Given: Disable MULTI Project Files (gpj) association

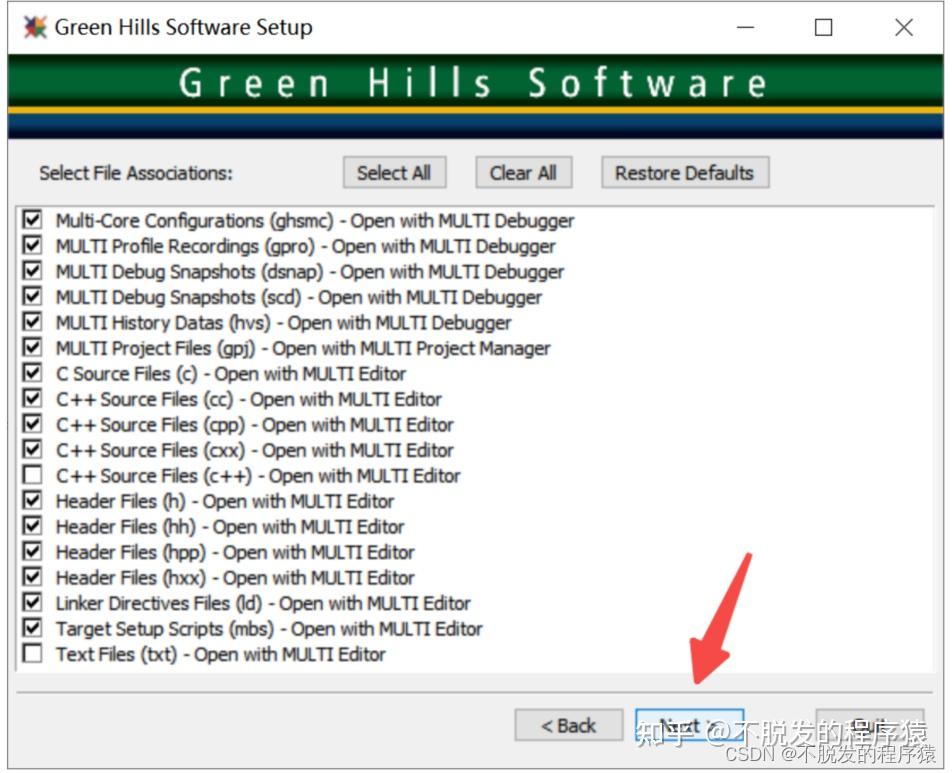Looking at the screenshot, I should pyautogui.click(x=31, y=347).
